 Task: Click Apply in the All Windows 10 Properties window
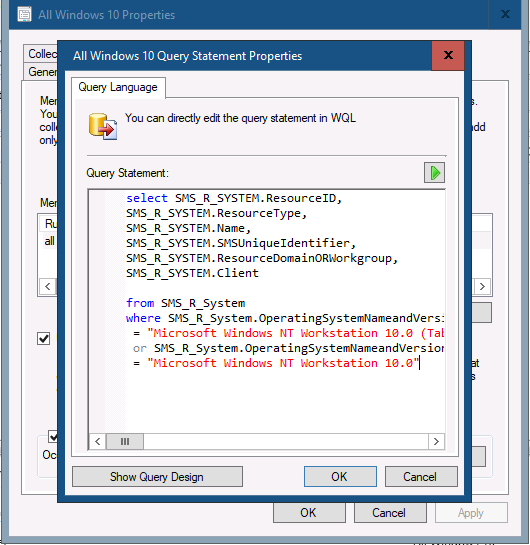click(x=471, y=513)
